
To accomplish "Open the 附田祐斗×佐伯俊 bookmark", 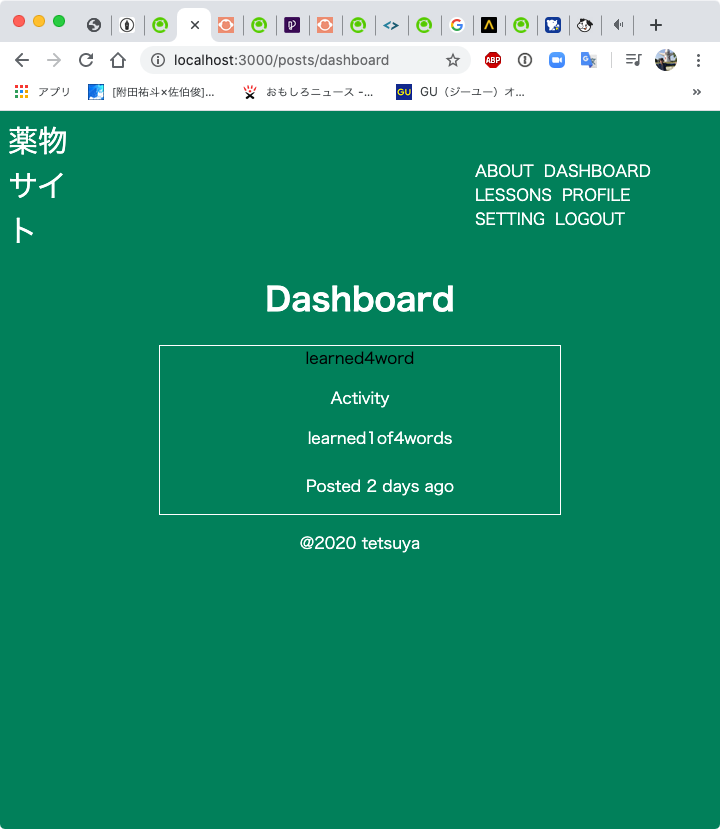I will pyautogui.click(x=151, y=92).
